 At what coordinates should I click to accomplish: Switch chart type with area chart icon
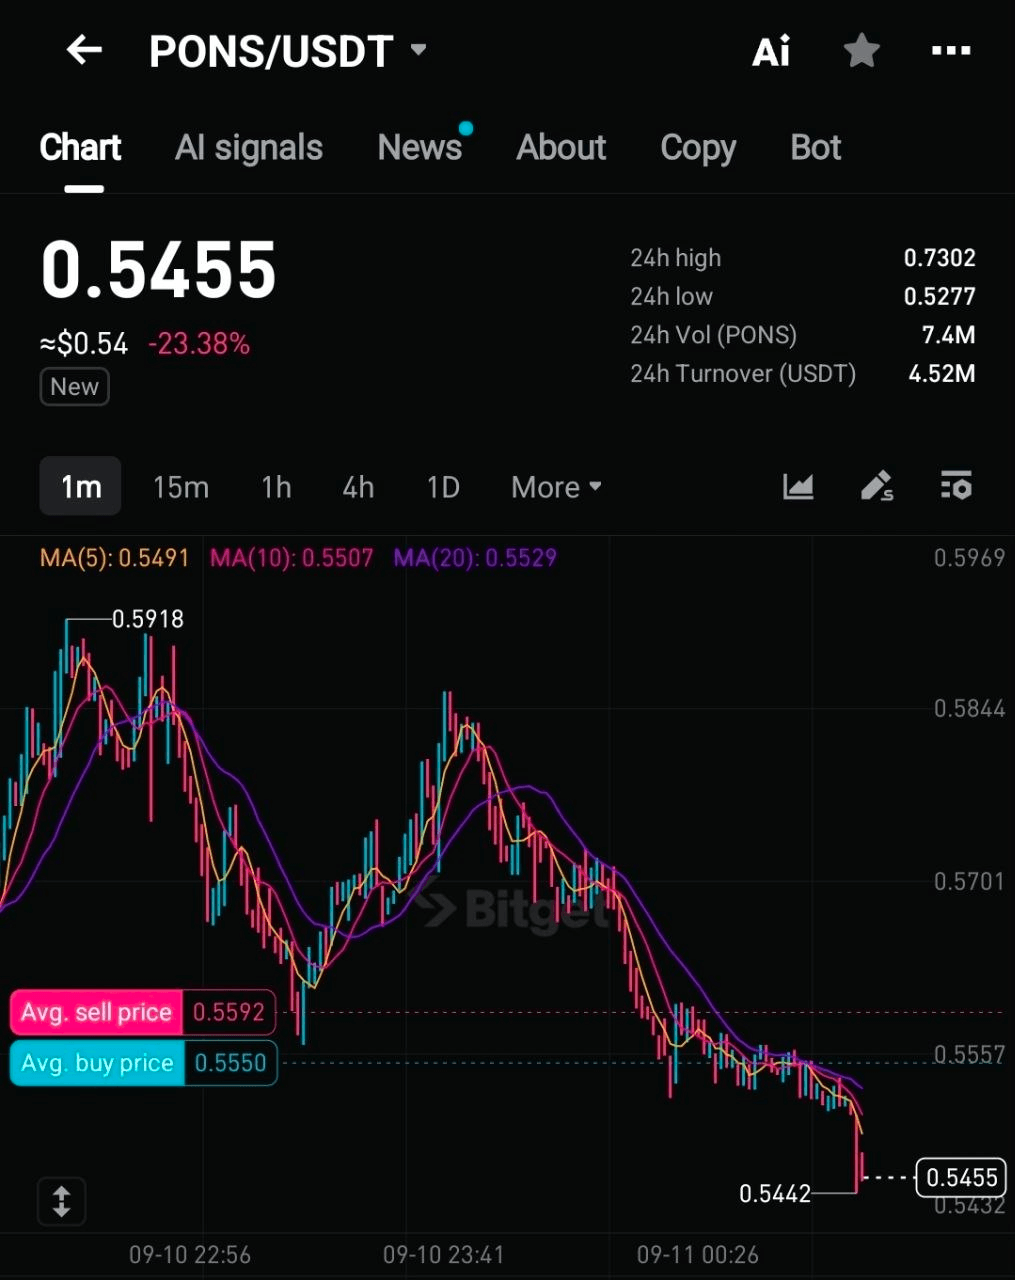click(x=798, y=487)
